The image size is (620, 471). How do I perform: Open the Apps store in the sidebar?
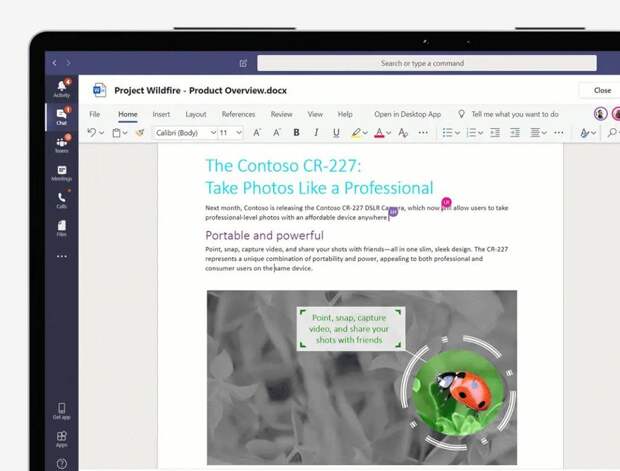coord(62,439)
